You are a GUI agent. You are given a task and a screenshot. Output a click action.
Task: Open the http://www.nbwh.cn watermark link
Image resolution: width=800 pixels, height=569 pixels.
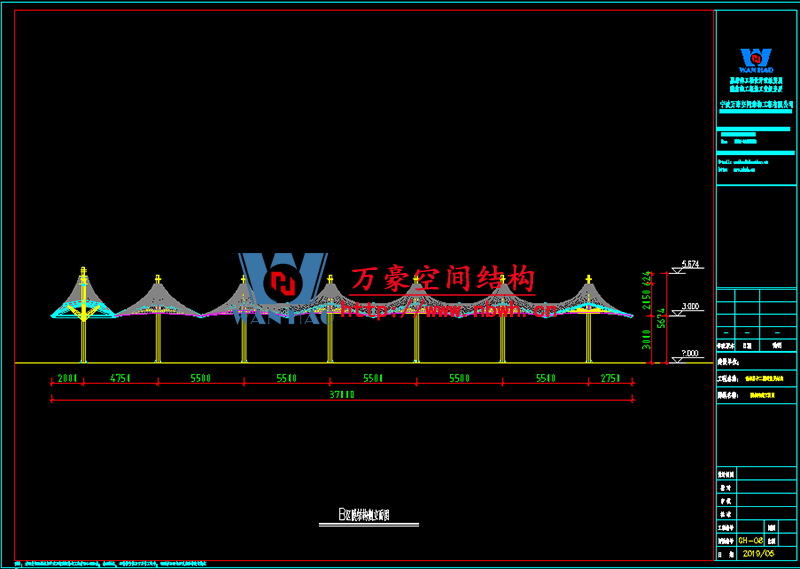(448, 311)
